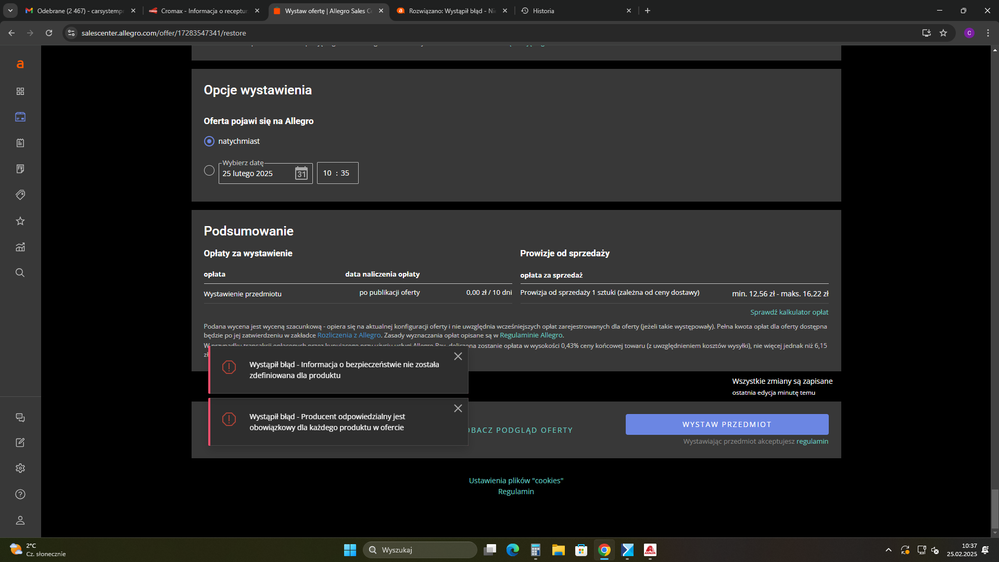Open the star ratings icon in sidebar
Screen dimensions: 999x562
pos(20,221)
